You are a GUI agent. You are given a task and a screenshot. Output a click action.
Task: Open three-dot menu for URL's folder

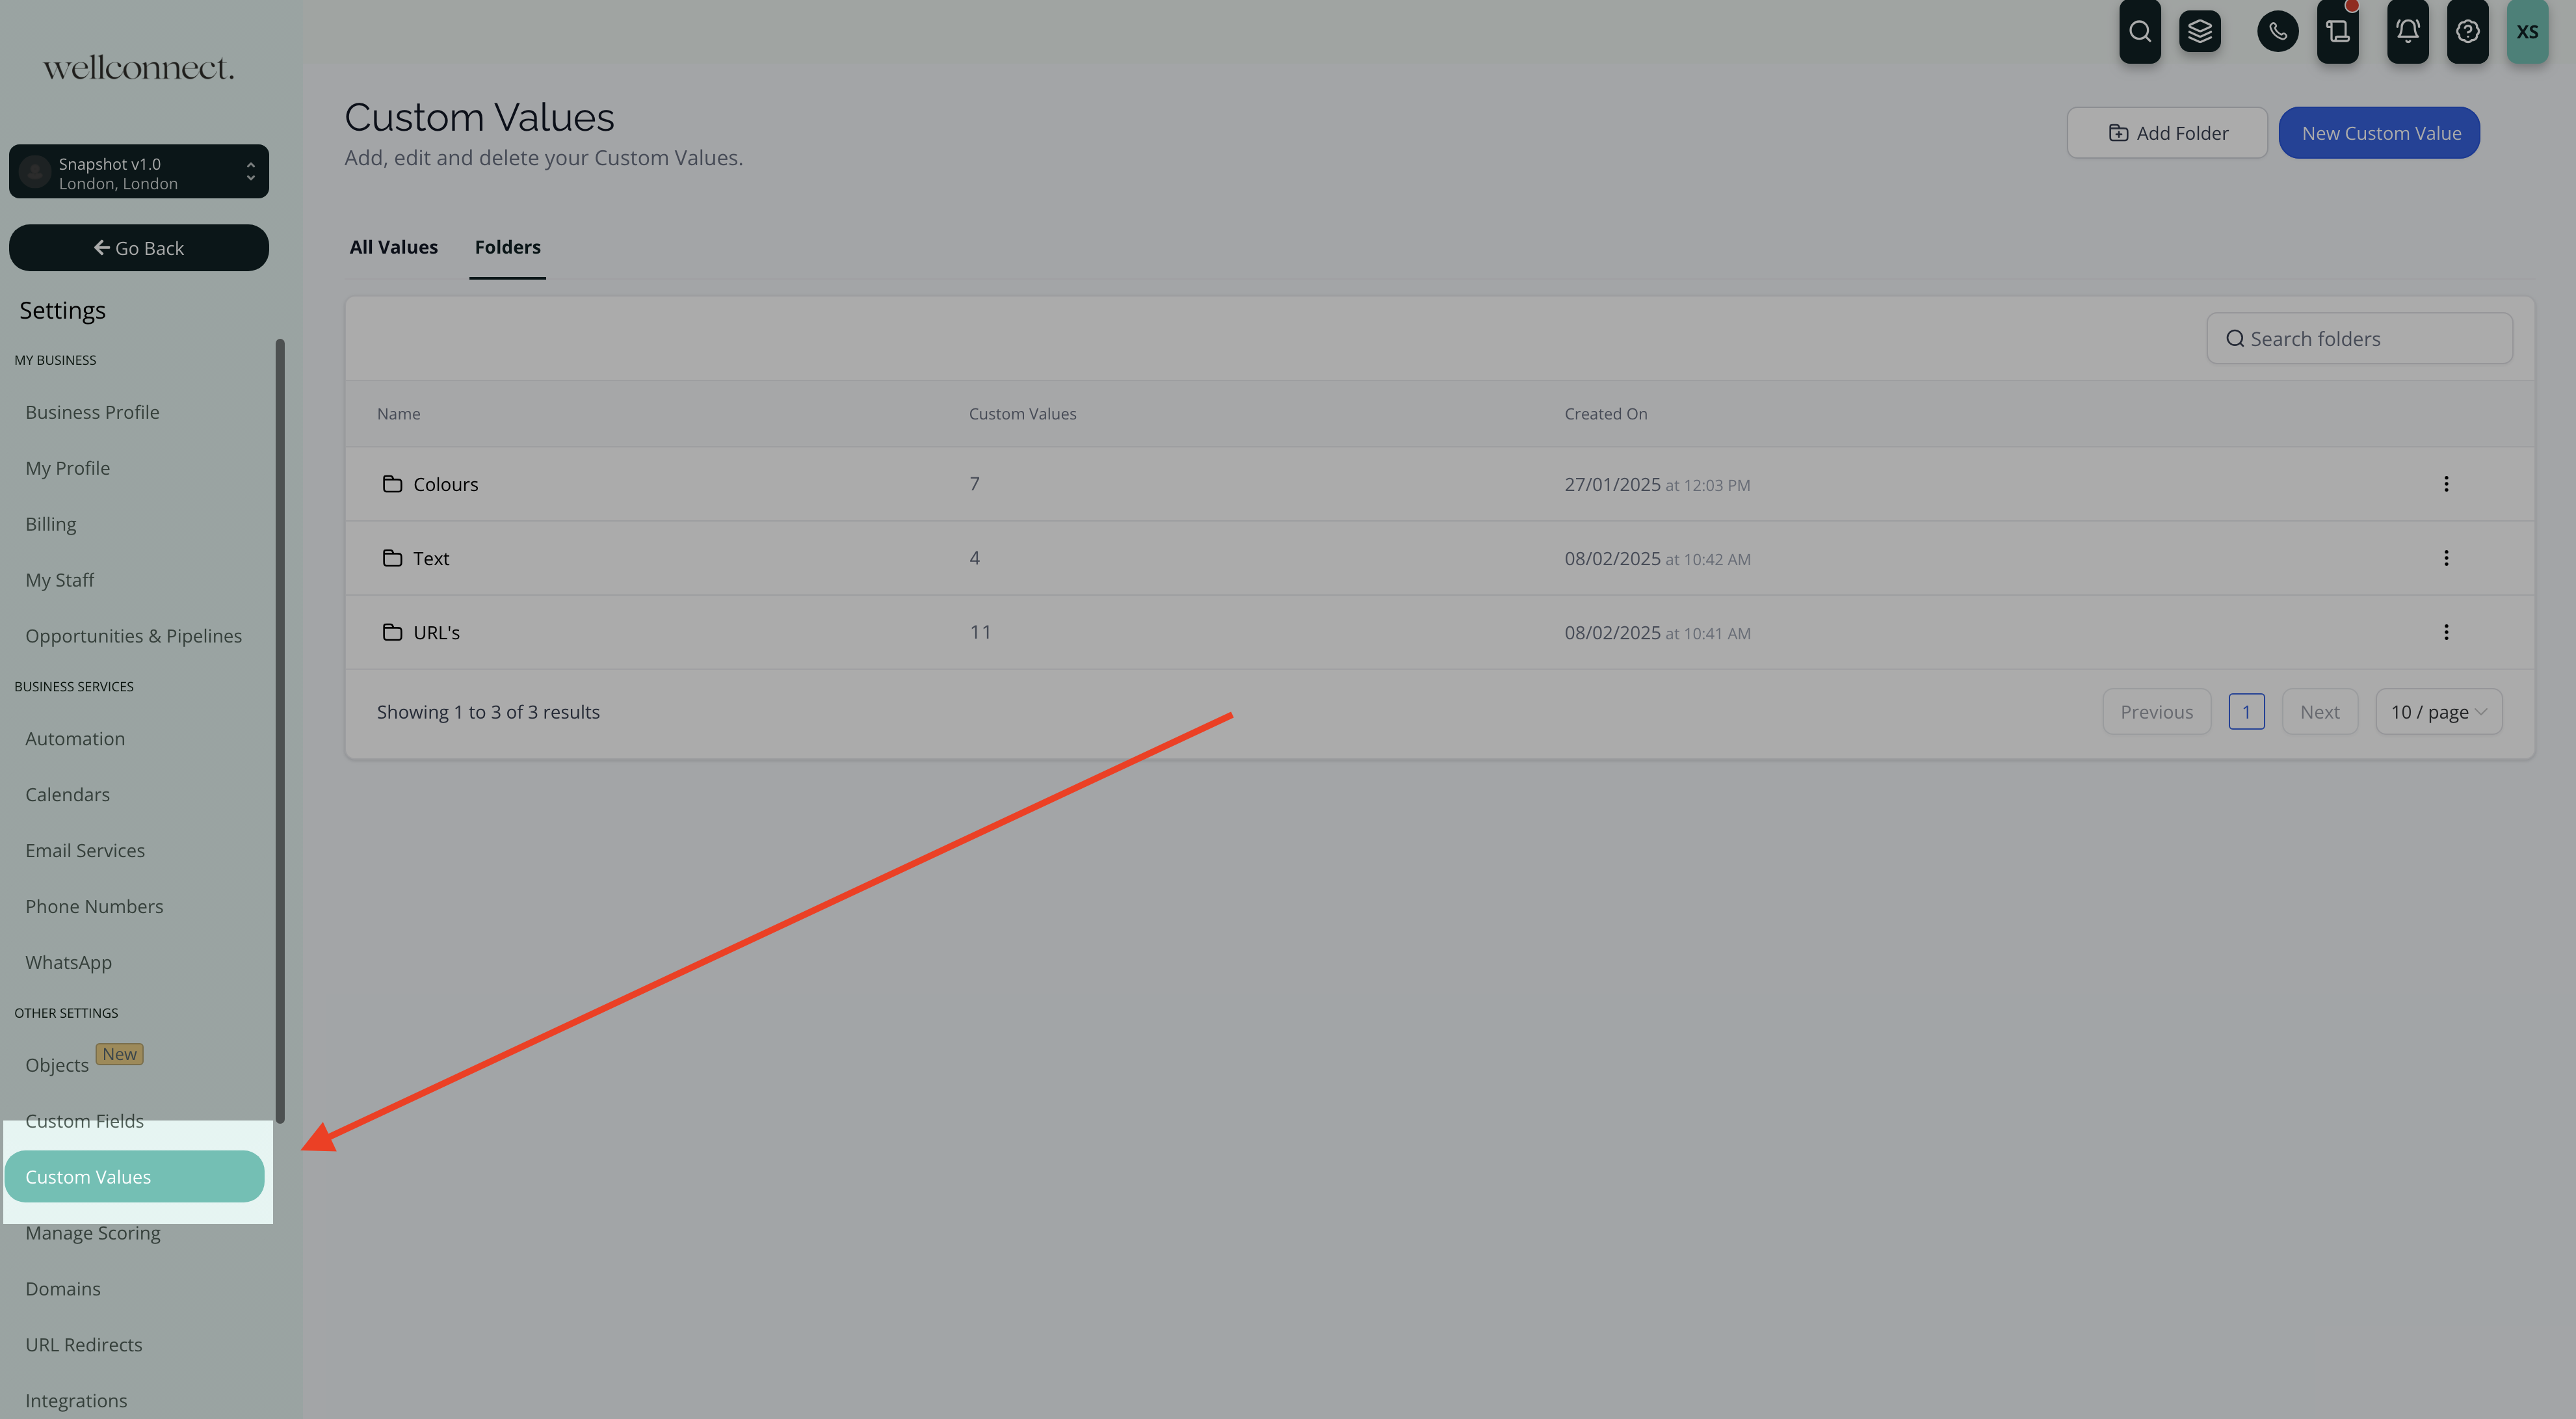coord(2446,632)
